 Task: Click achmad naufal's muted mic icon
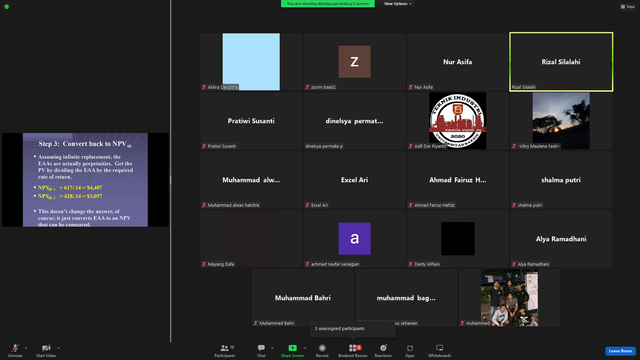coord(307,264)
